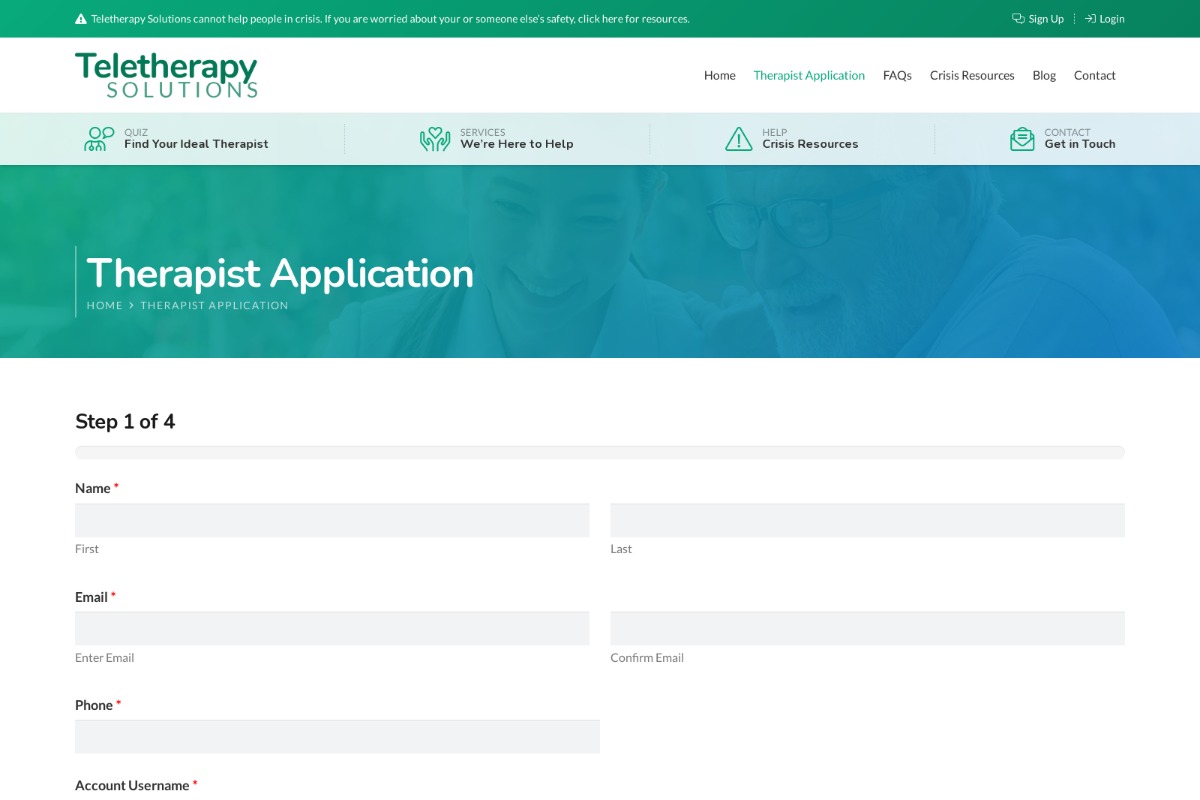Click the Crisis Resources warning triangle icon
Image resolution: width=1200 pixels, height=800 pixels.
(739, 139)
